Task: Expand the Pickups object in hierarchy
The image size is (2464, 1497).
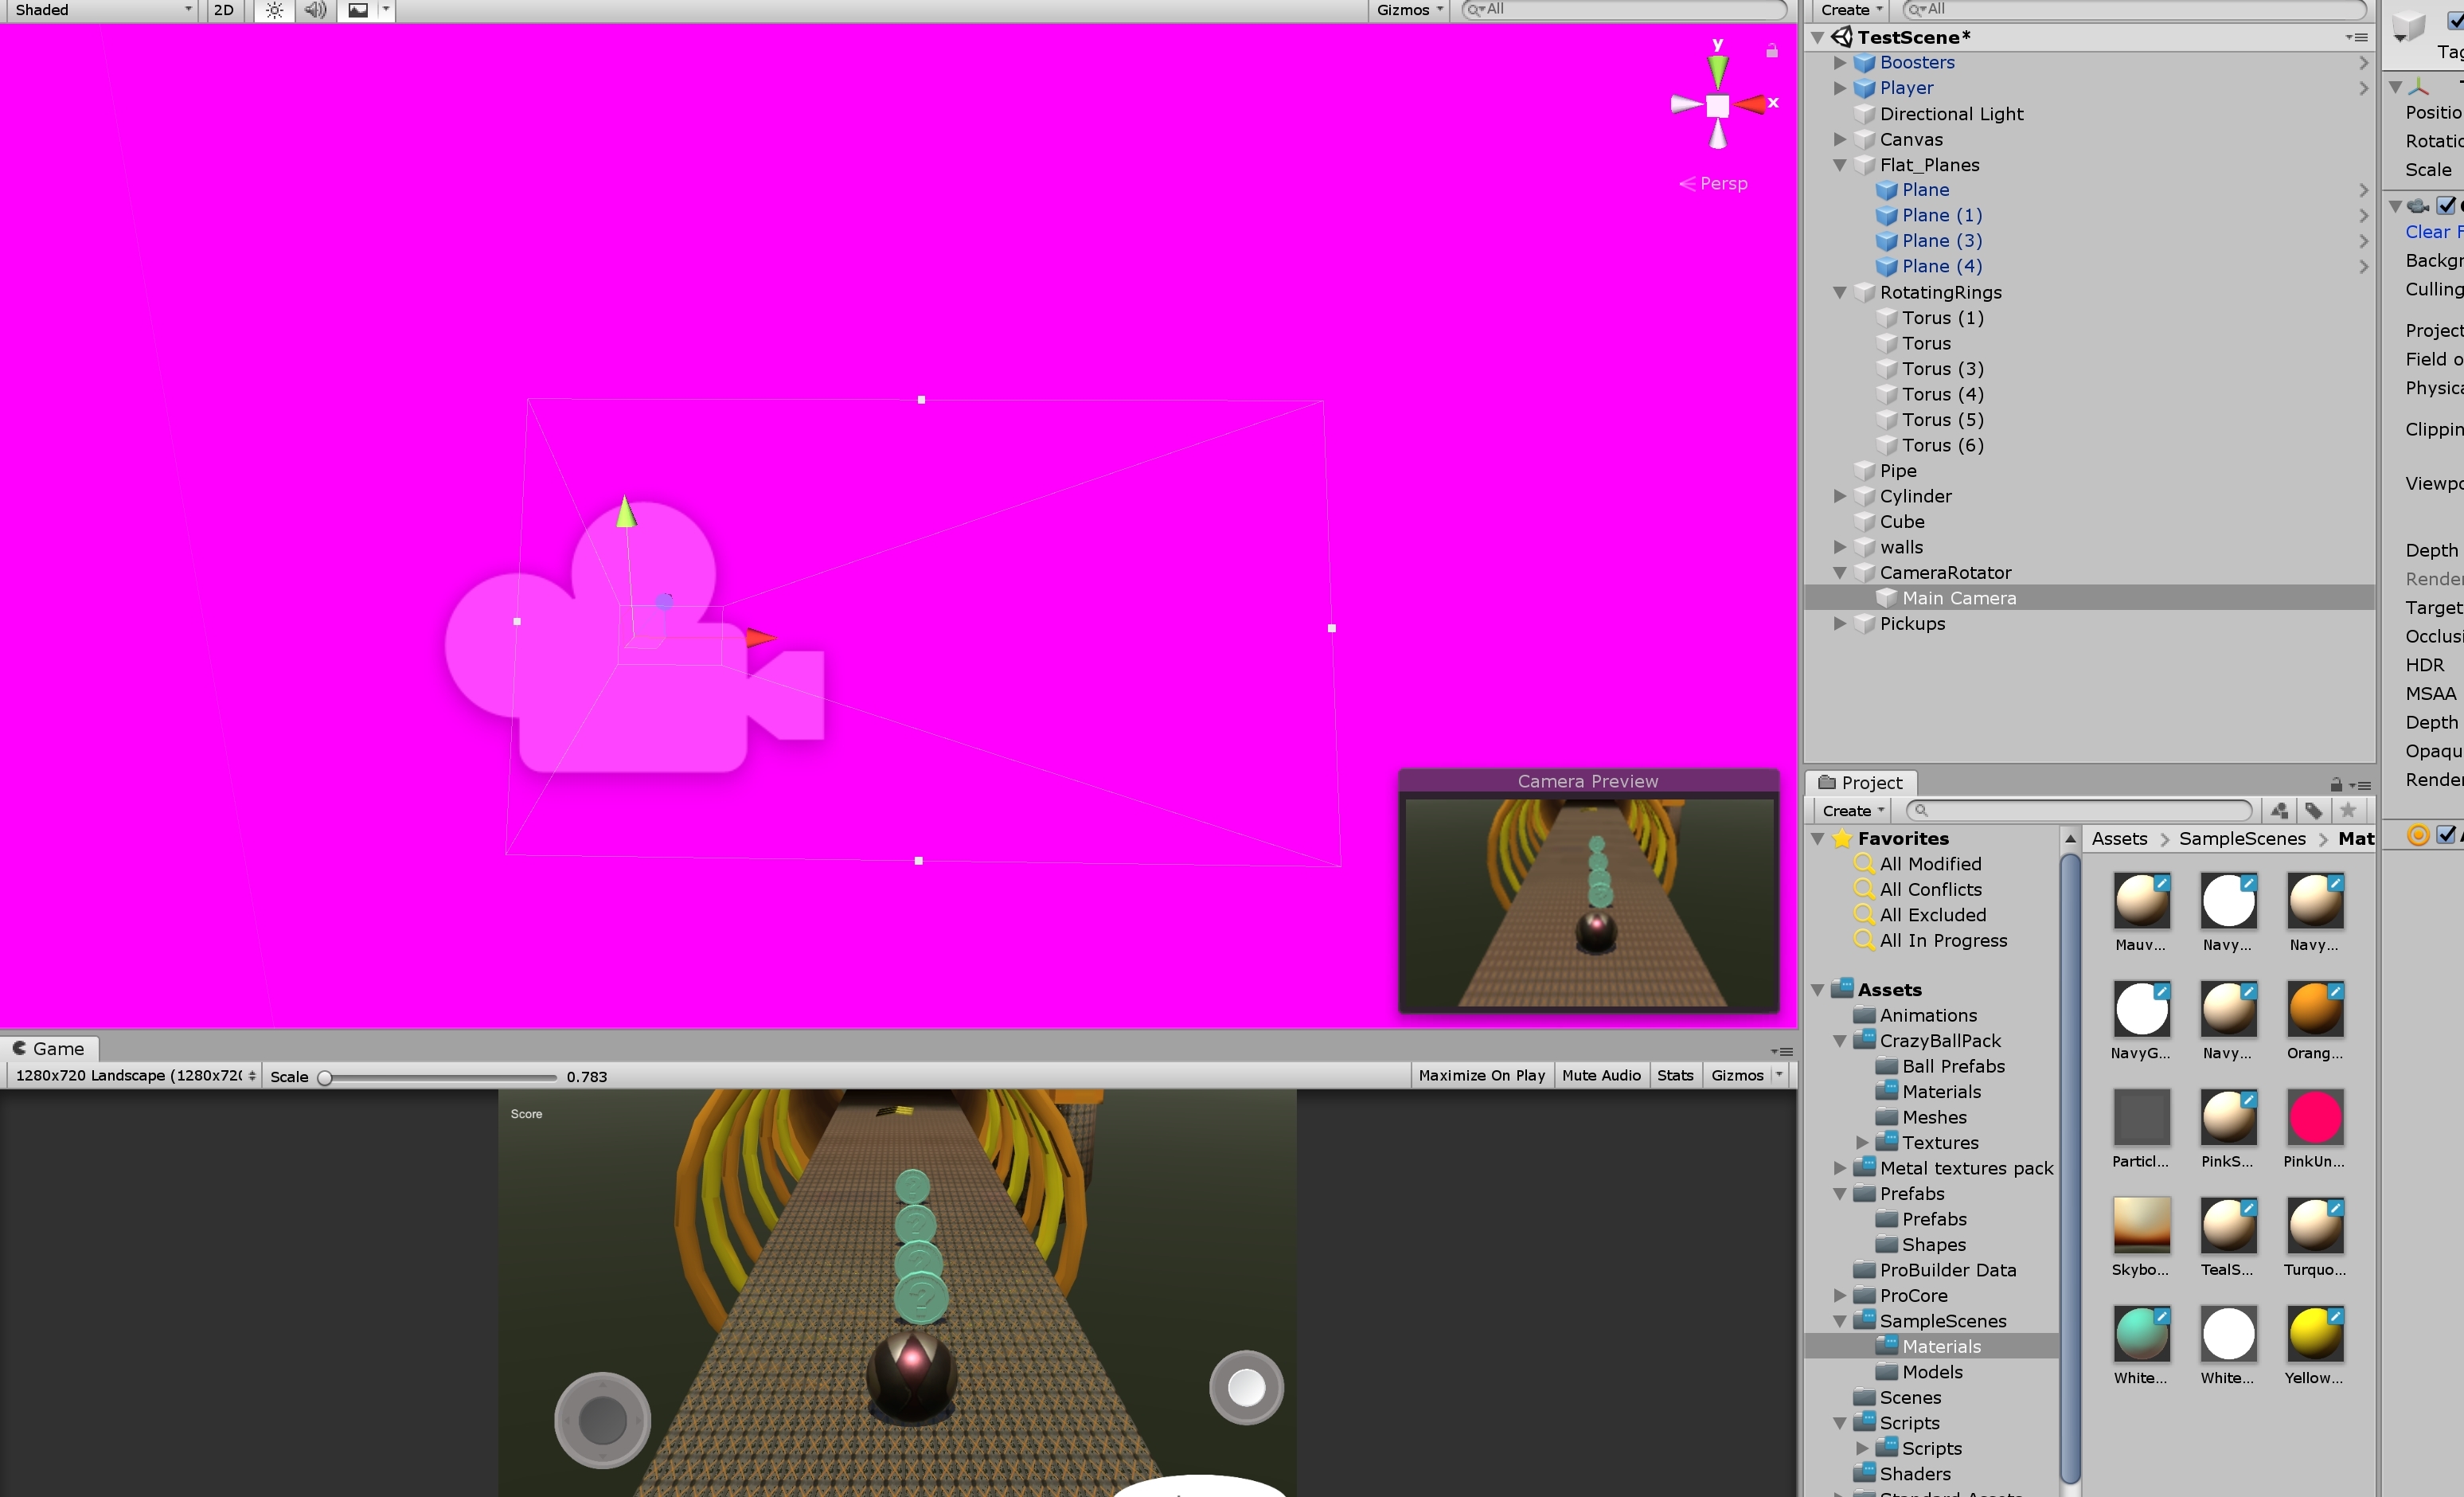Action: 1839,624
